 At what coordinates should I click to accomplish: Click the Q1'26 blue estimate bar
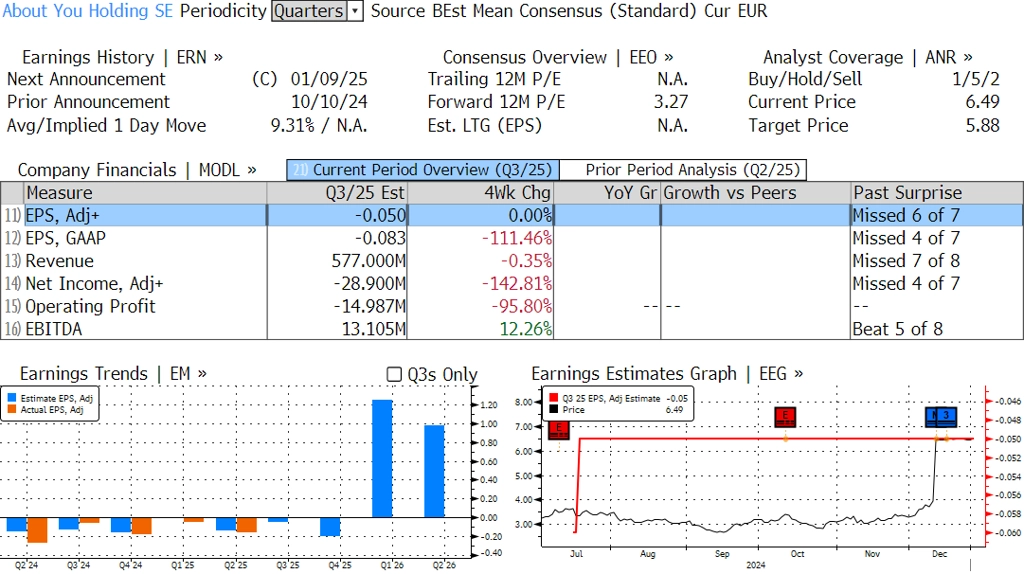pyautogui.click(x=382, y=458)
